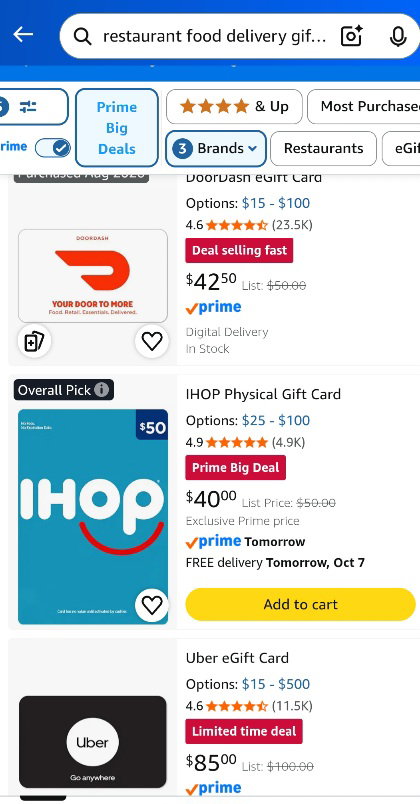420x804 pixels.
Task: Select the Most Purchased filter chip
Action: click(364, 107)
